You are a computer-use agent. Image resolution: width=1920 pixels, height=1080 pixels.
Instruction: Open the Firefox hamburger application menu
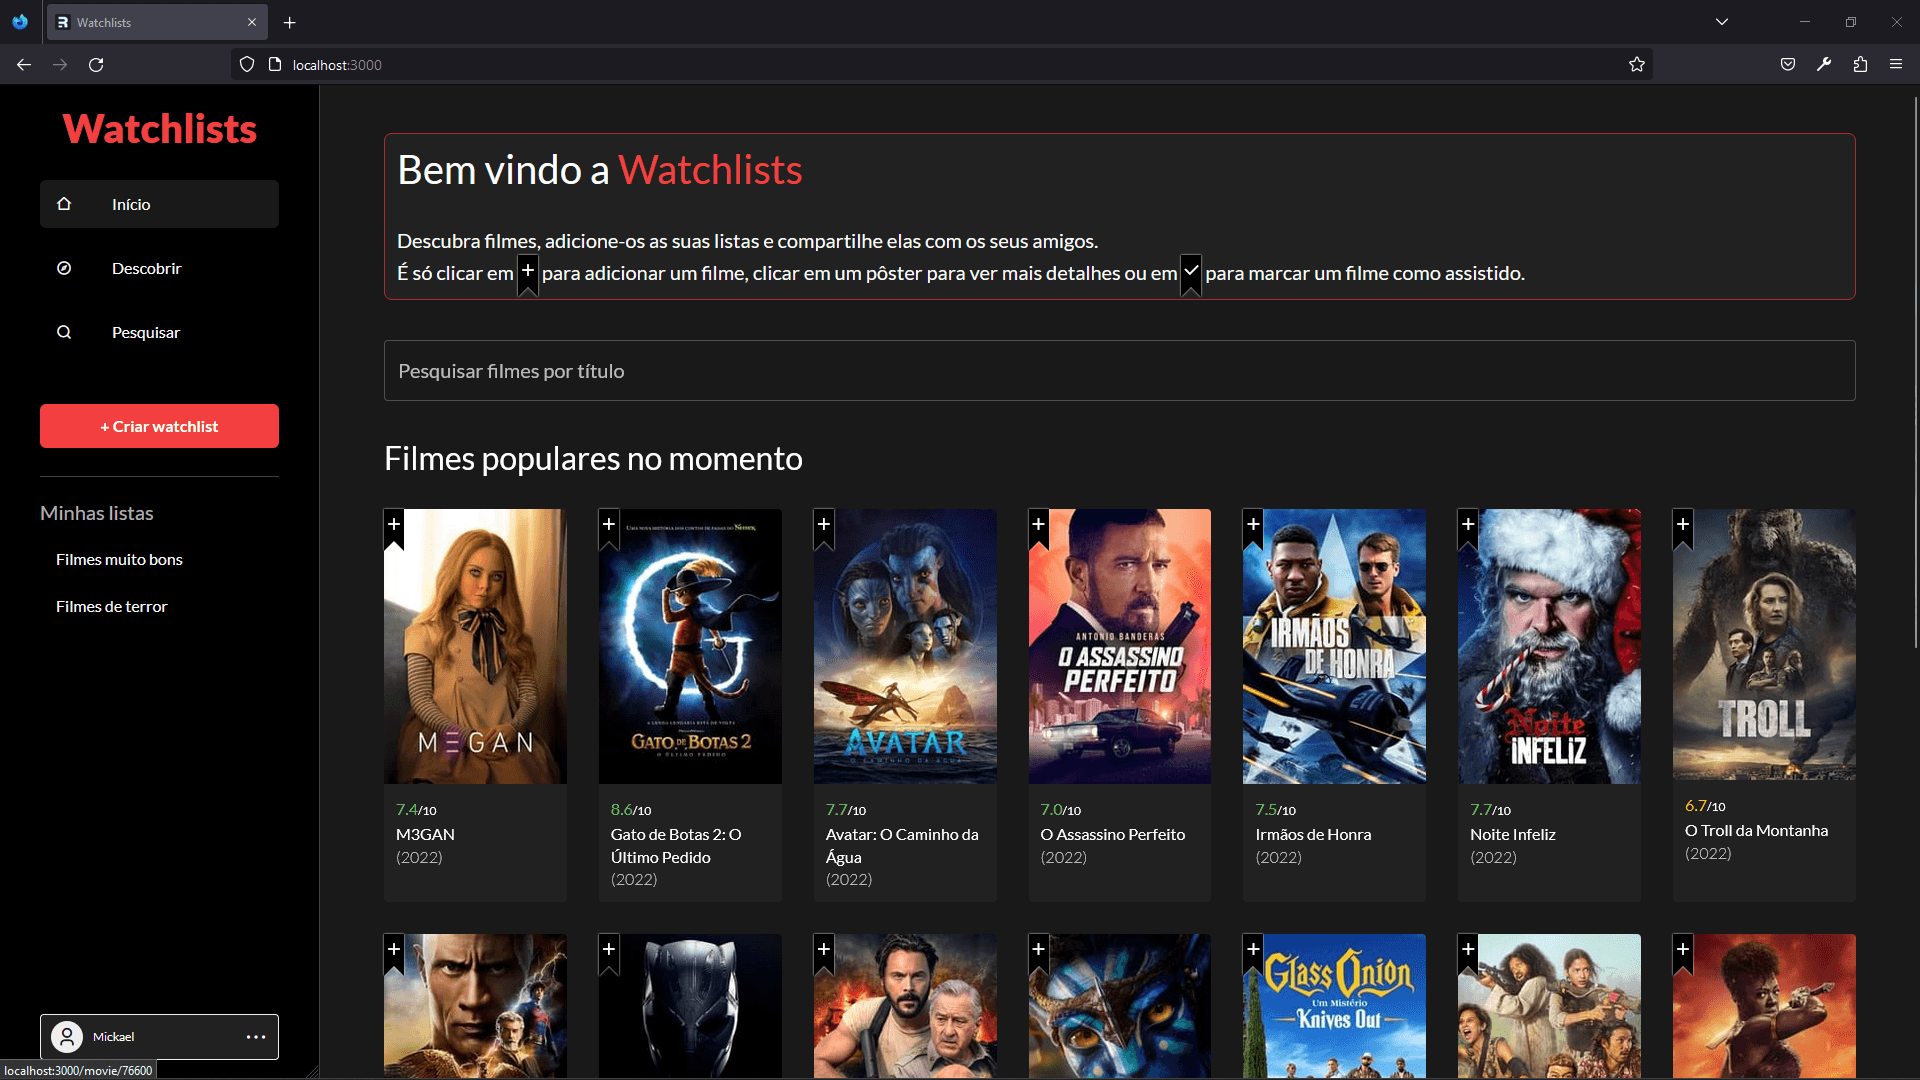[x=1896, y=65]
